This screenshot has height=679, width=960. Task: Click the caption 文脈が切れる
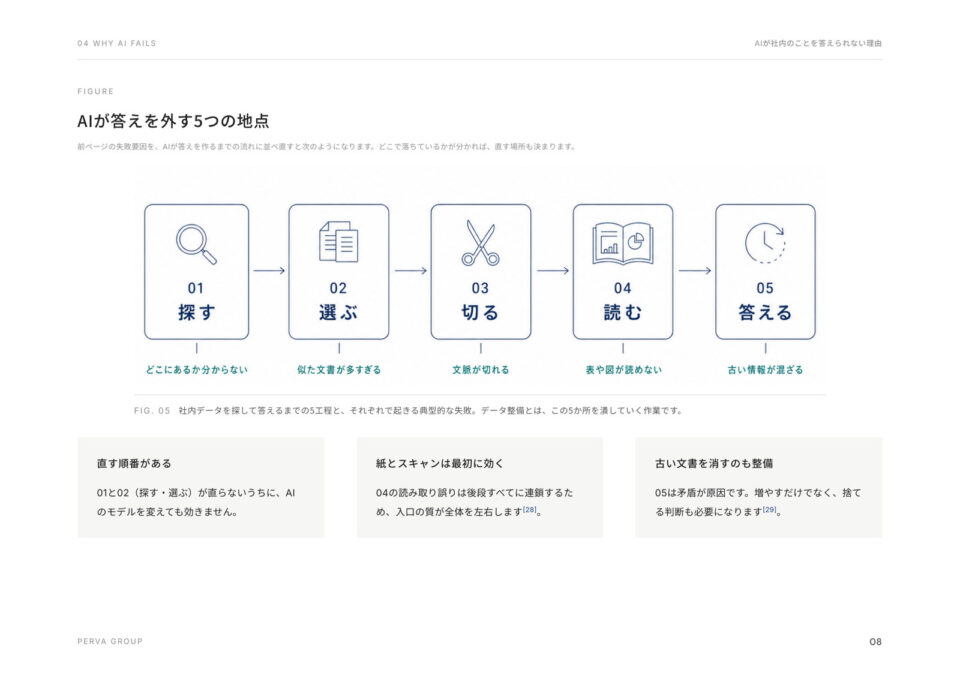(x=481, y=370)
